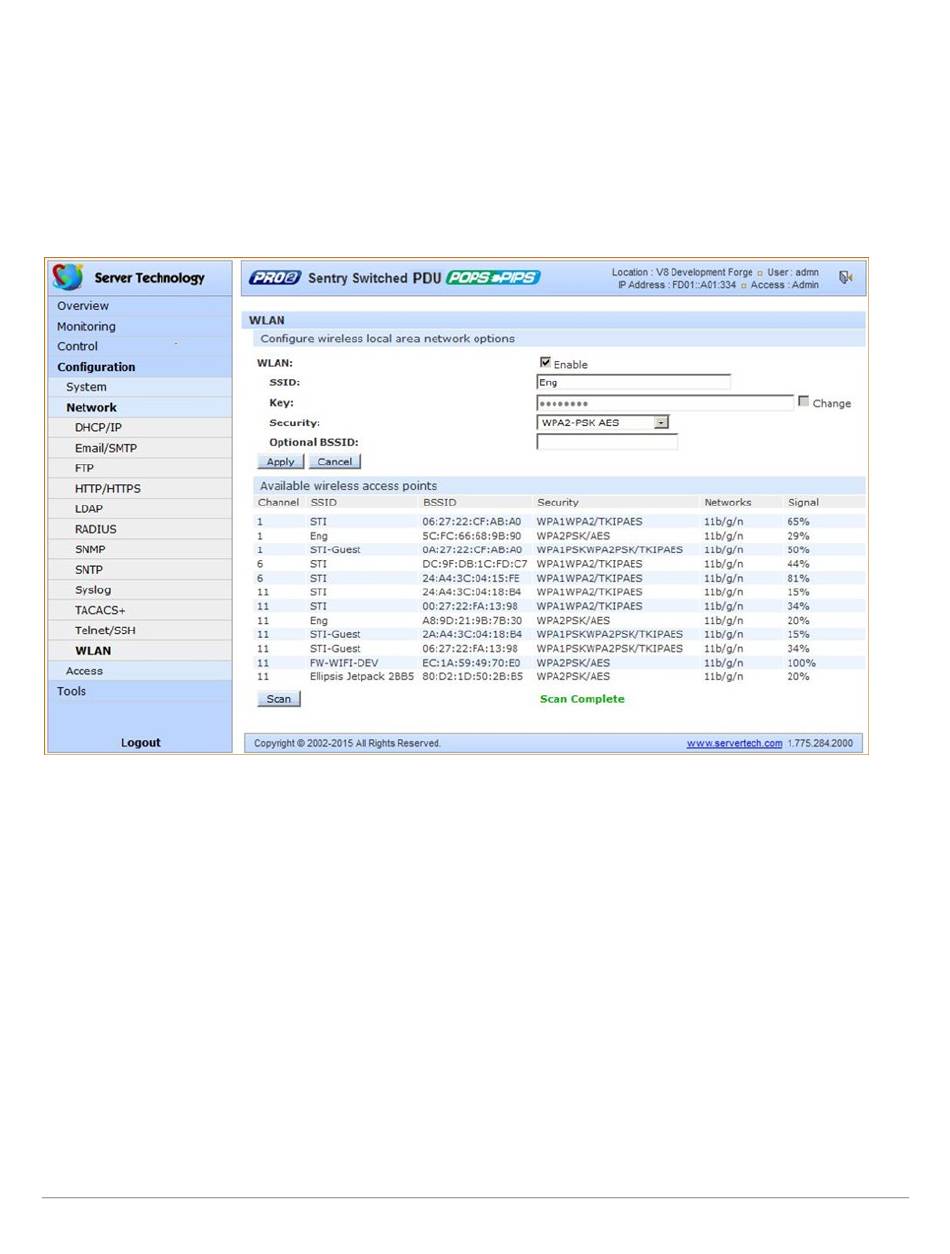
Task: Open Syslog settings page
Action: coord(139,590)
